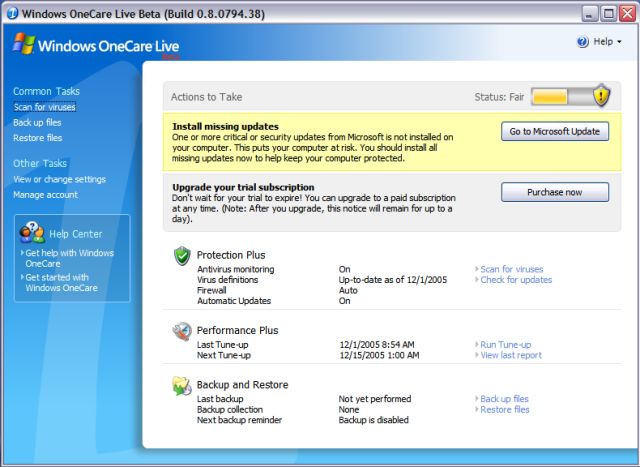Click the Windows OneCare flag logo
Viewport: 640px width, 467px height.
click(x=24, y=44)
